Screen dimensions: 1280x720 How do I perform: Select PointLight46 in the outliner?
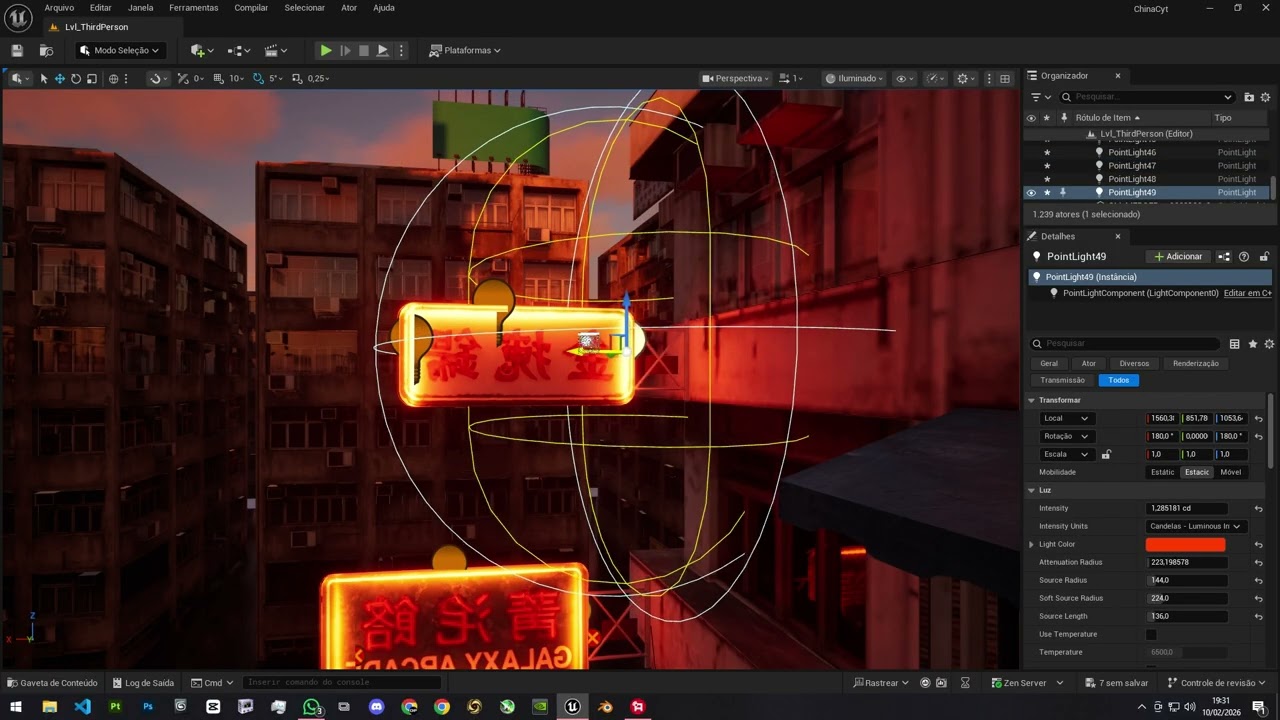[1132, 153]
